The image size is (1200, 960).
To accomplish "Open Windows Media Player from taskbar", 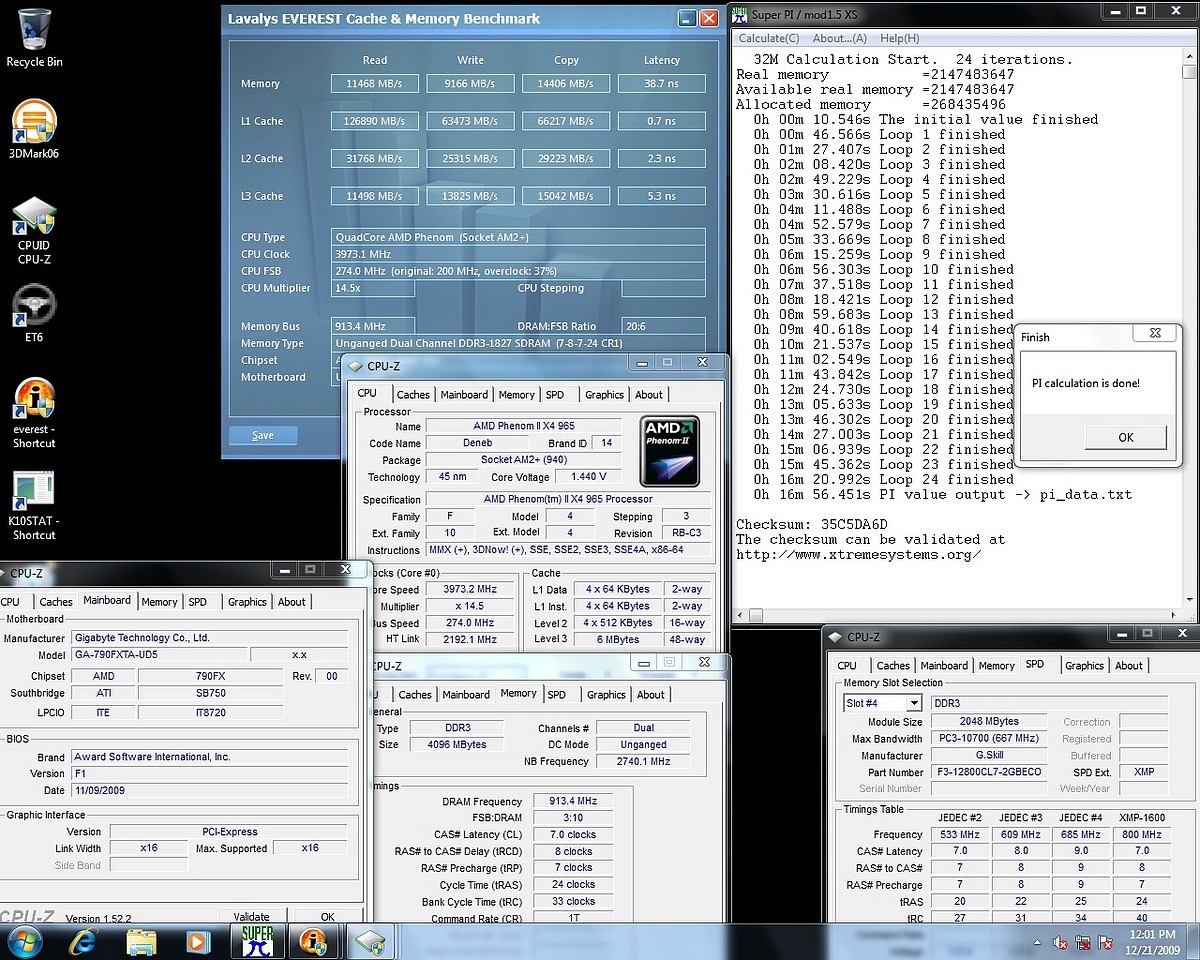I will pyautogui.click(x=198, y=941).
